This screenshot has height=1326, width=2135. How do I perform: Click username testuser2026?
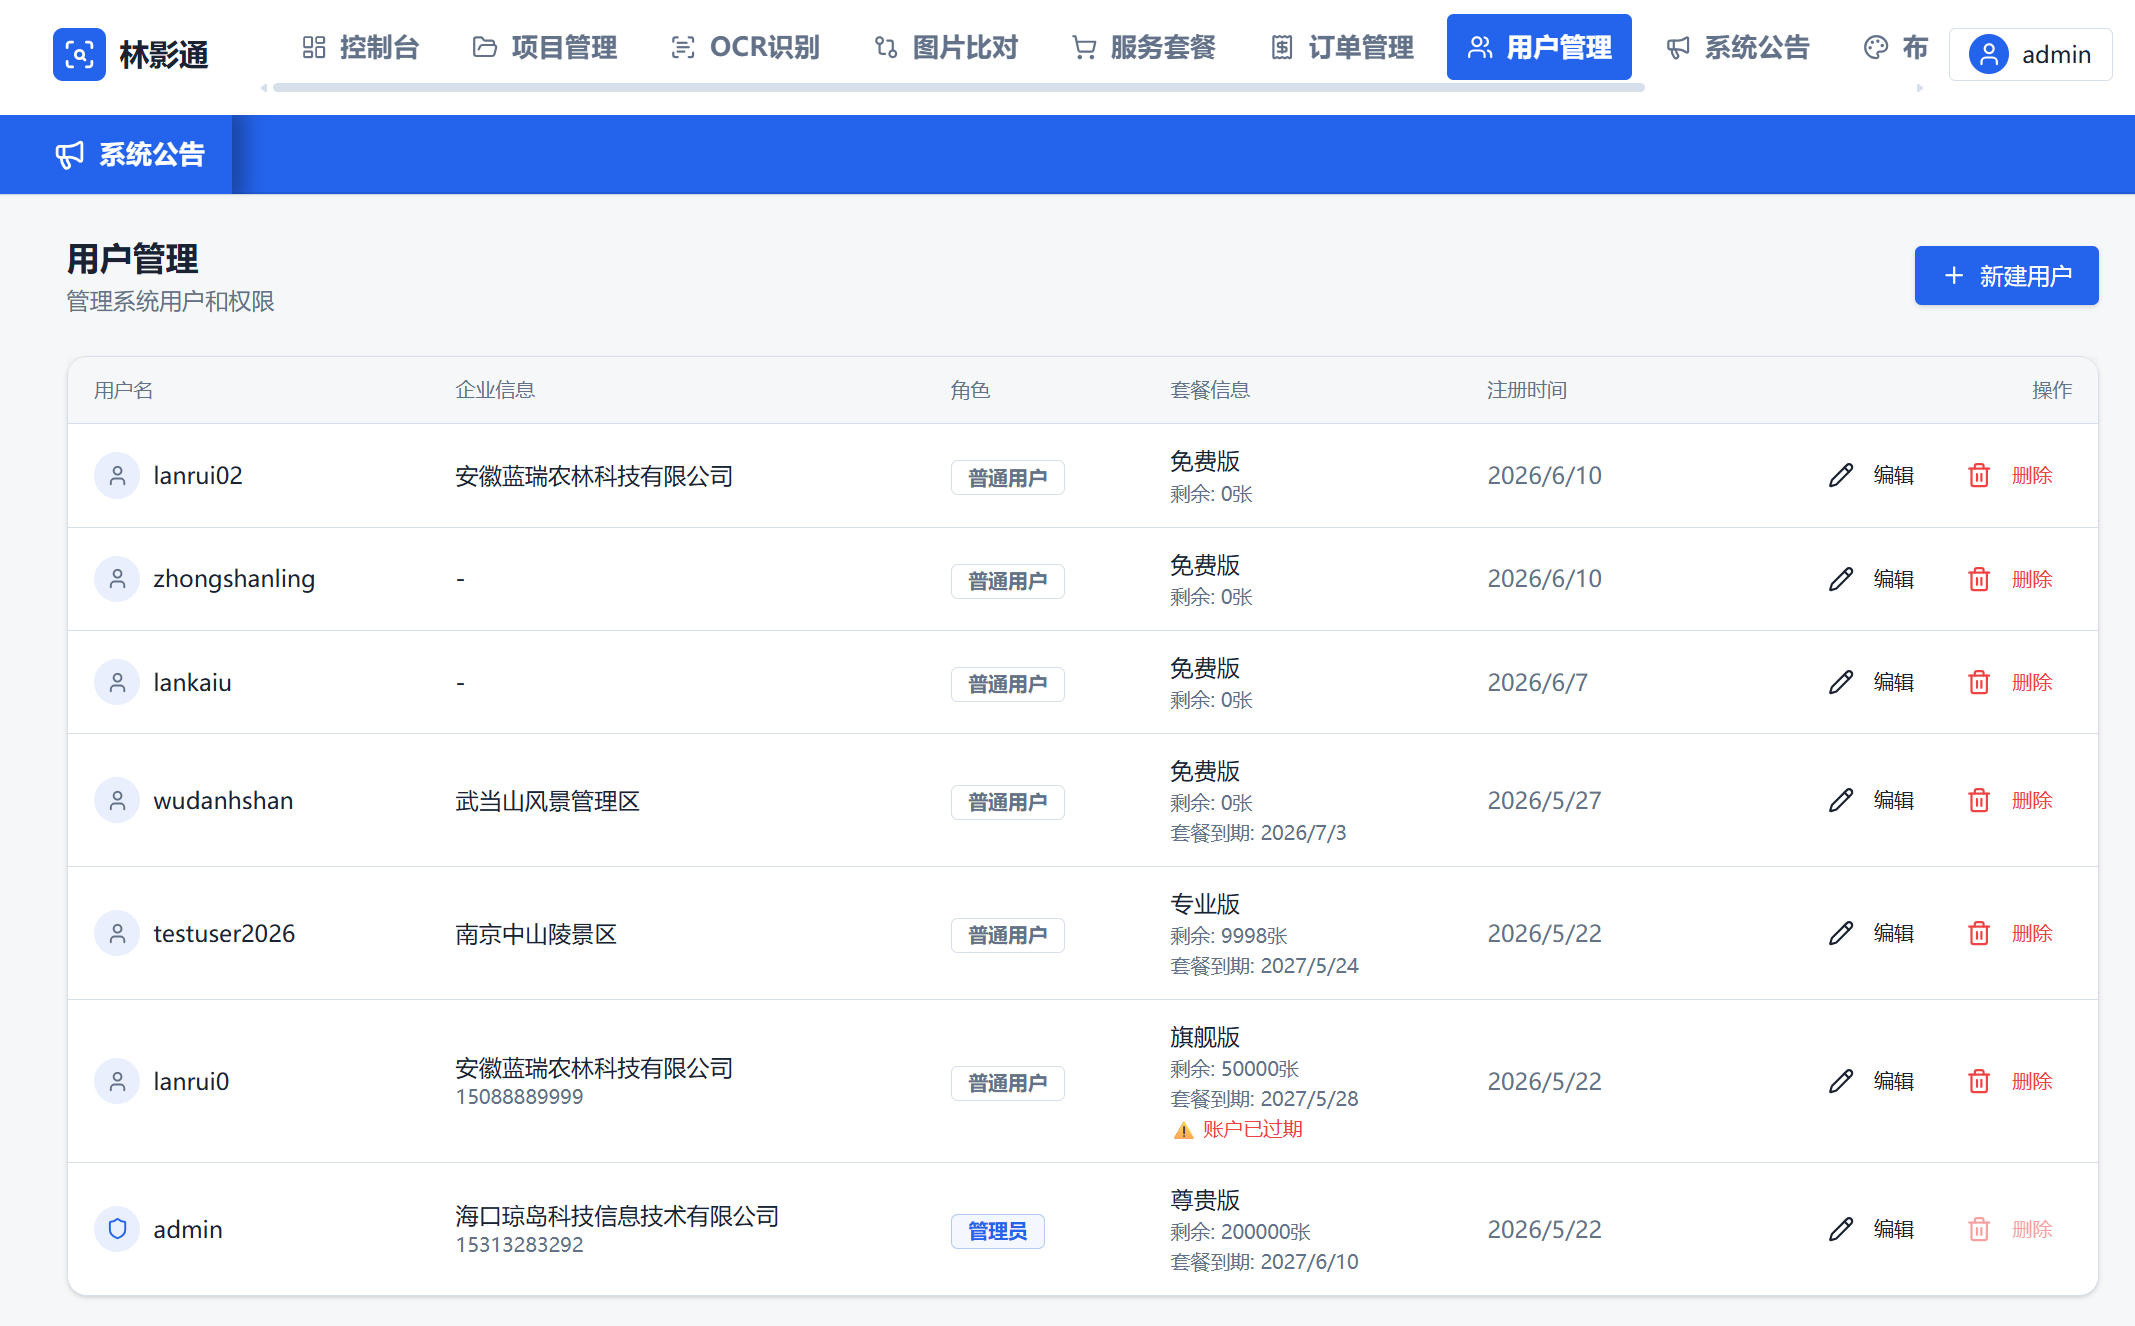click(x=224, y=933)
